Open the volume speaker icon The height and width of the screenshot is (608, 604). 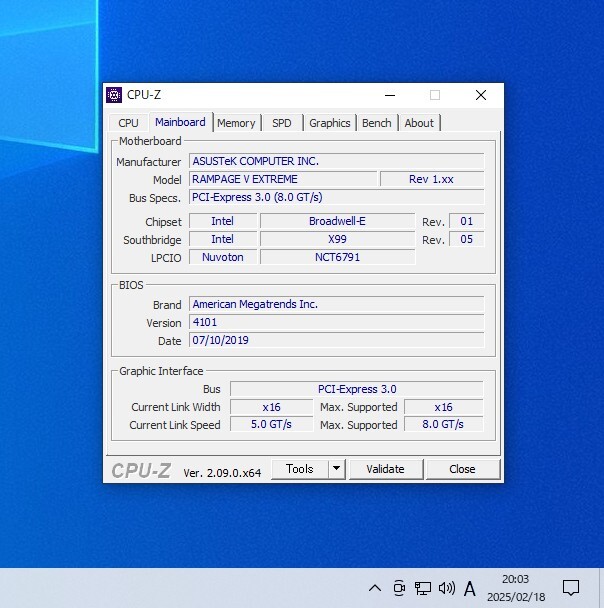pyautogui.click(x=446, y=588)
